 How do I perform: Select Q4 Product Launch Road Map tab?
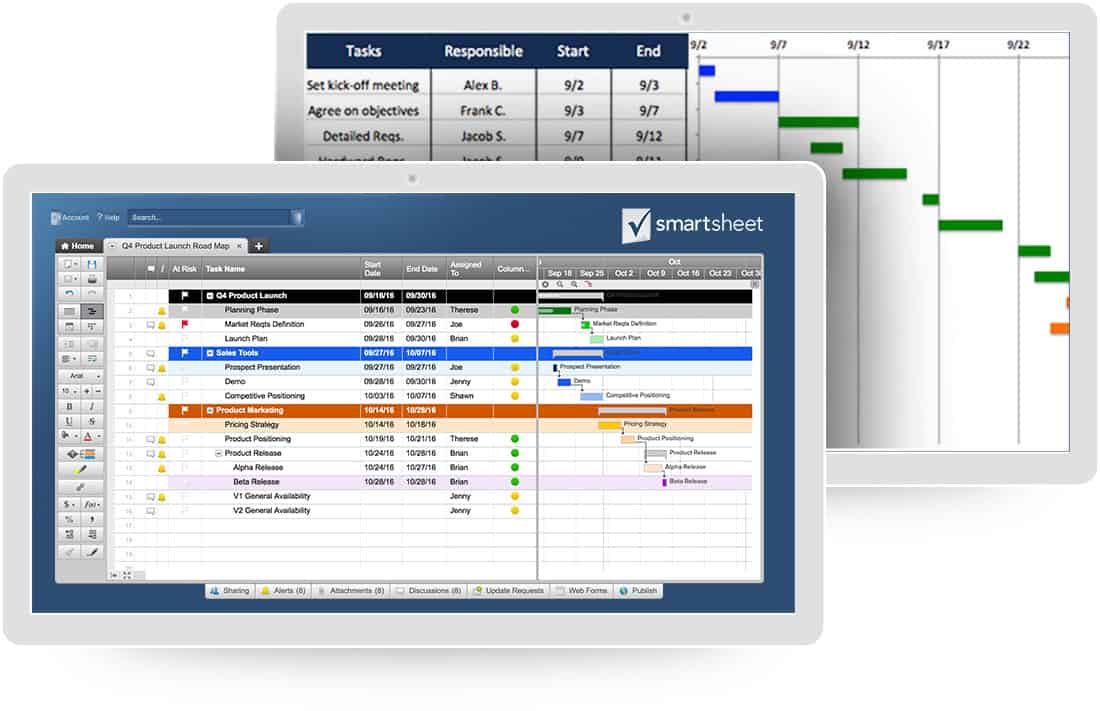[175, 246]
